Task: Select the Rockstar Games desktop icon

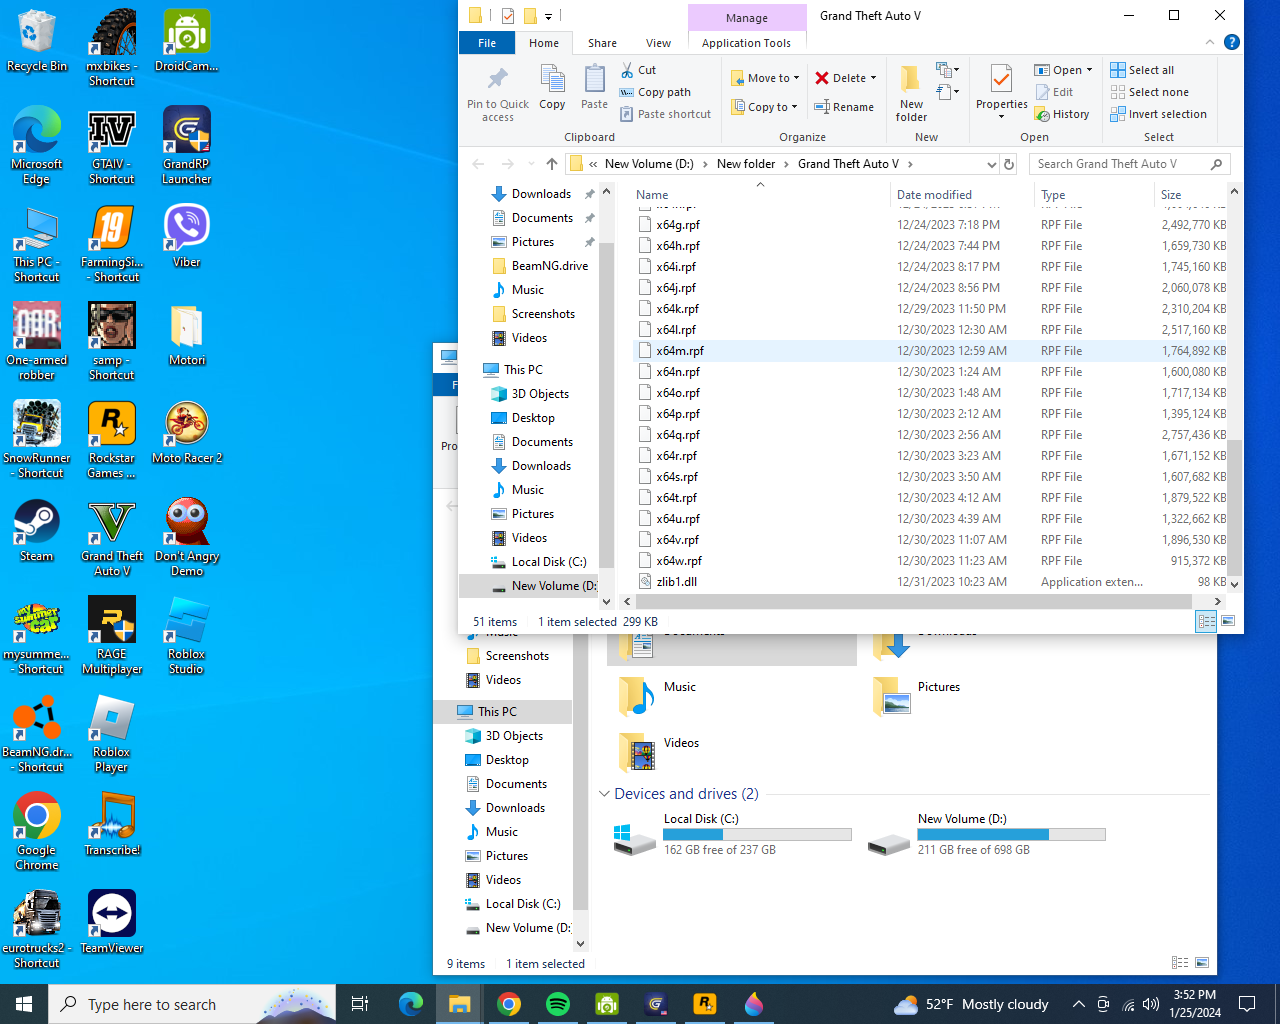Action: (112, 440)
